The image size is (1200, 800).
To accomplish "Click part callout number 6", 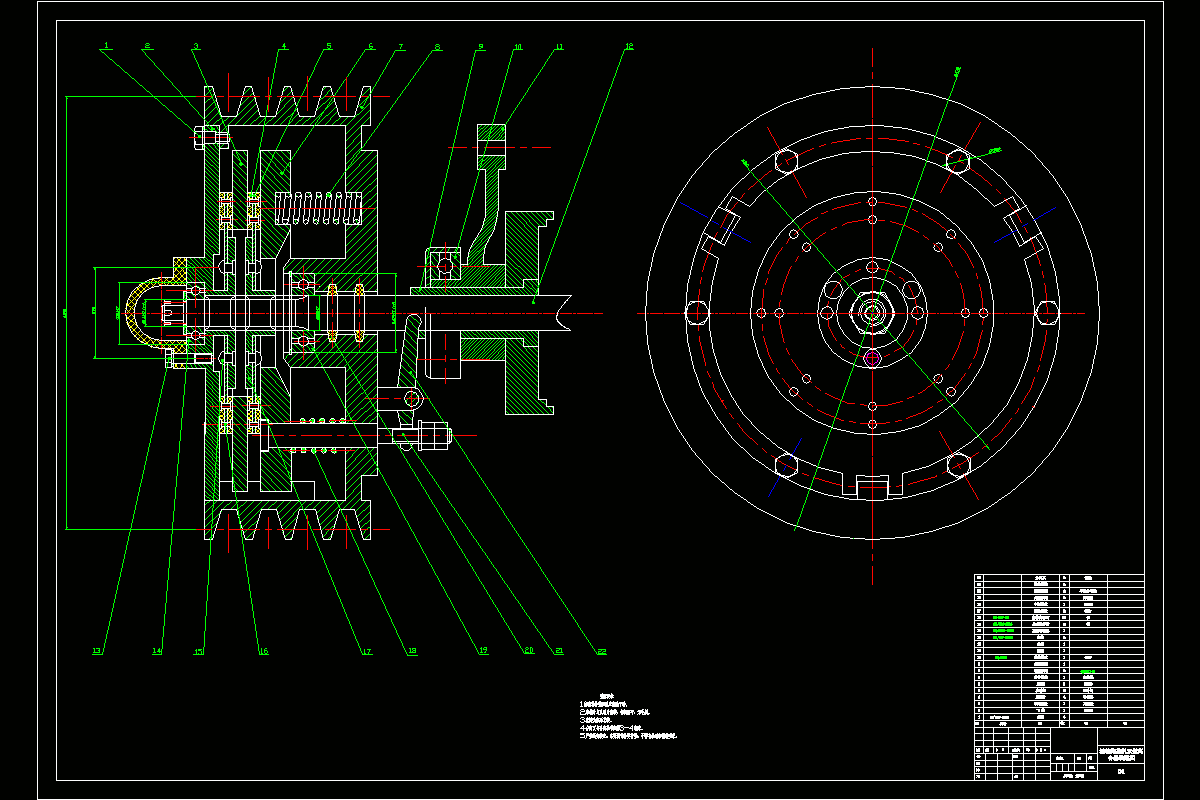I will click(370, 45).
